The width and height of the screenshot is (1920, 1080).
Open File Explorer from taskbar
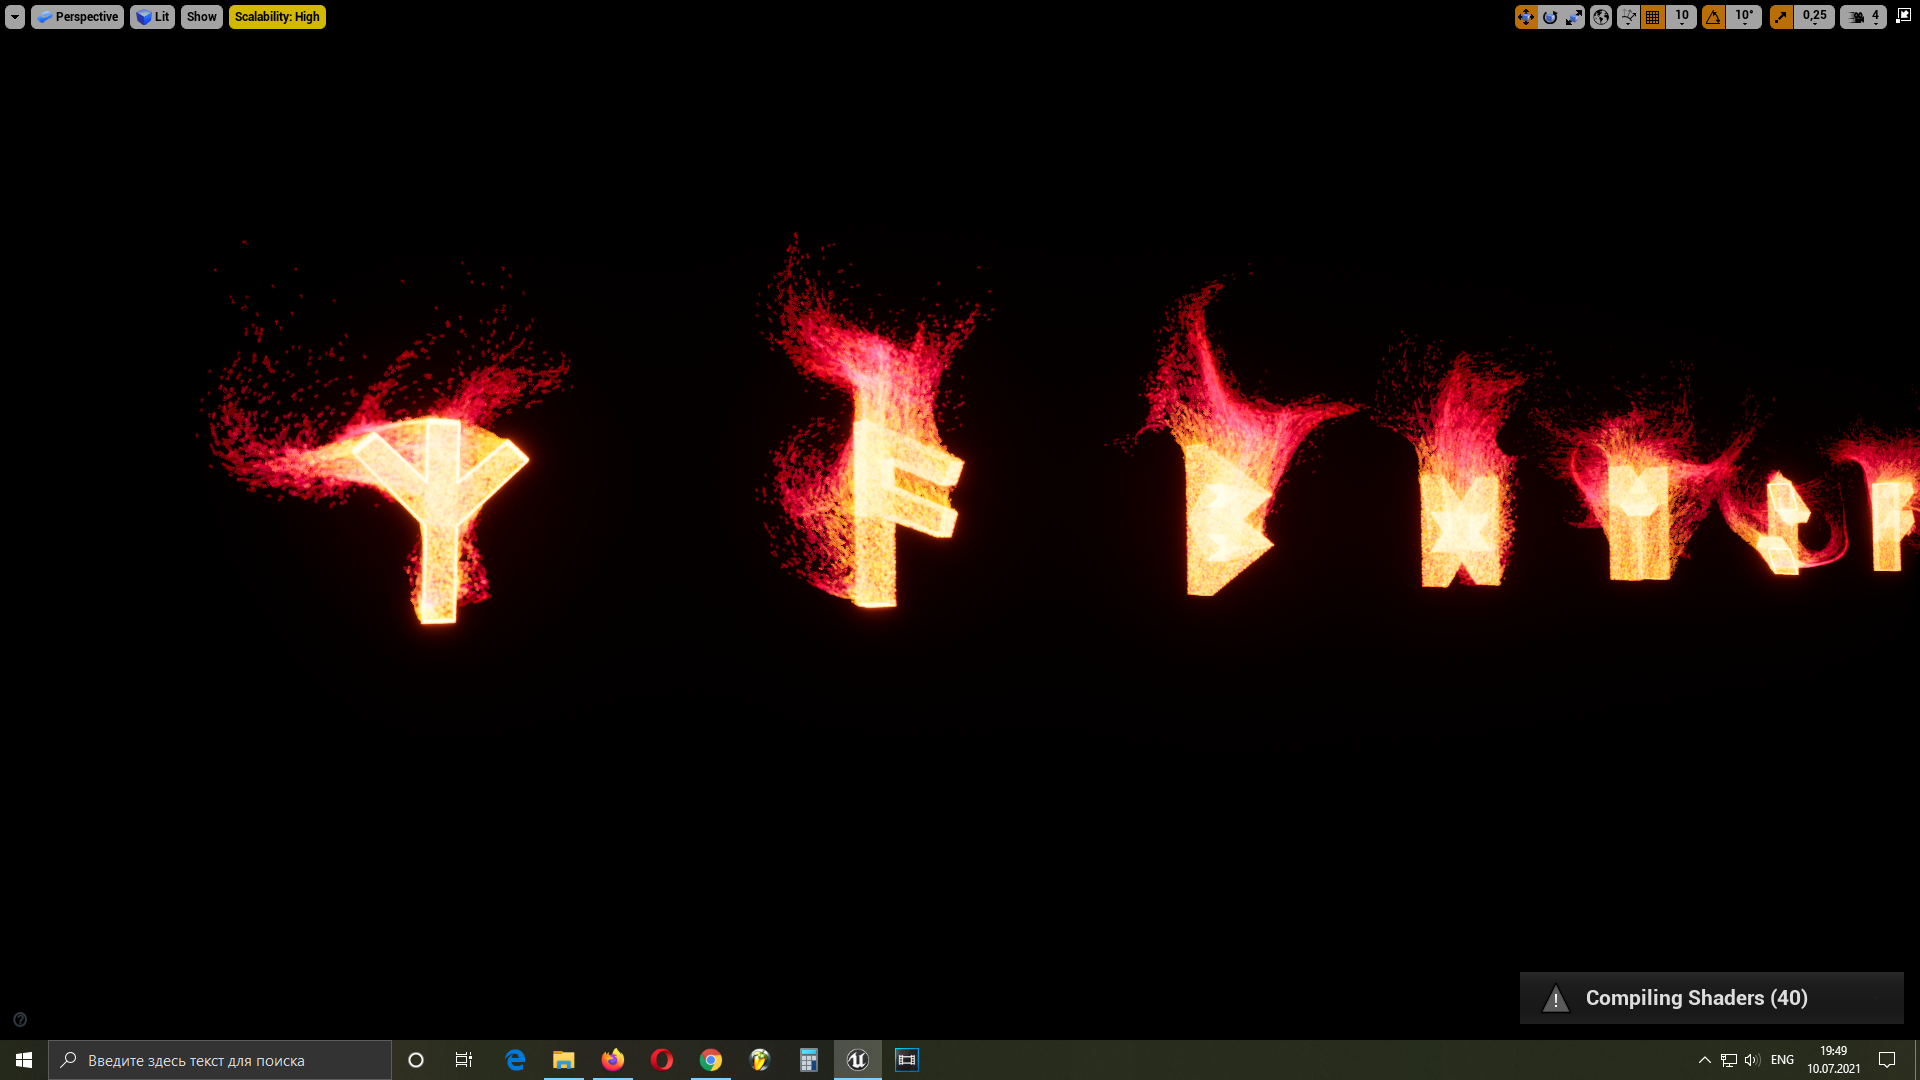pos(564,1060)
